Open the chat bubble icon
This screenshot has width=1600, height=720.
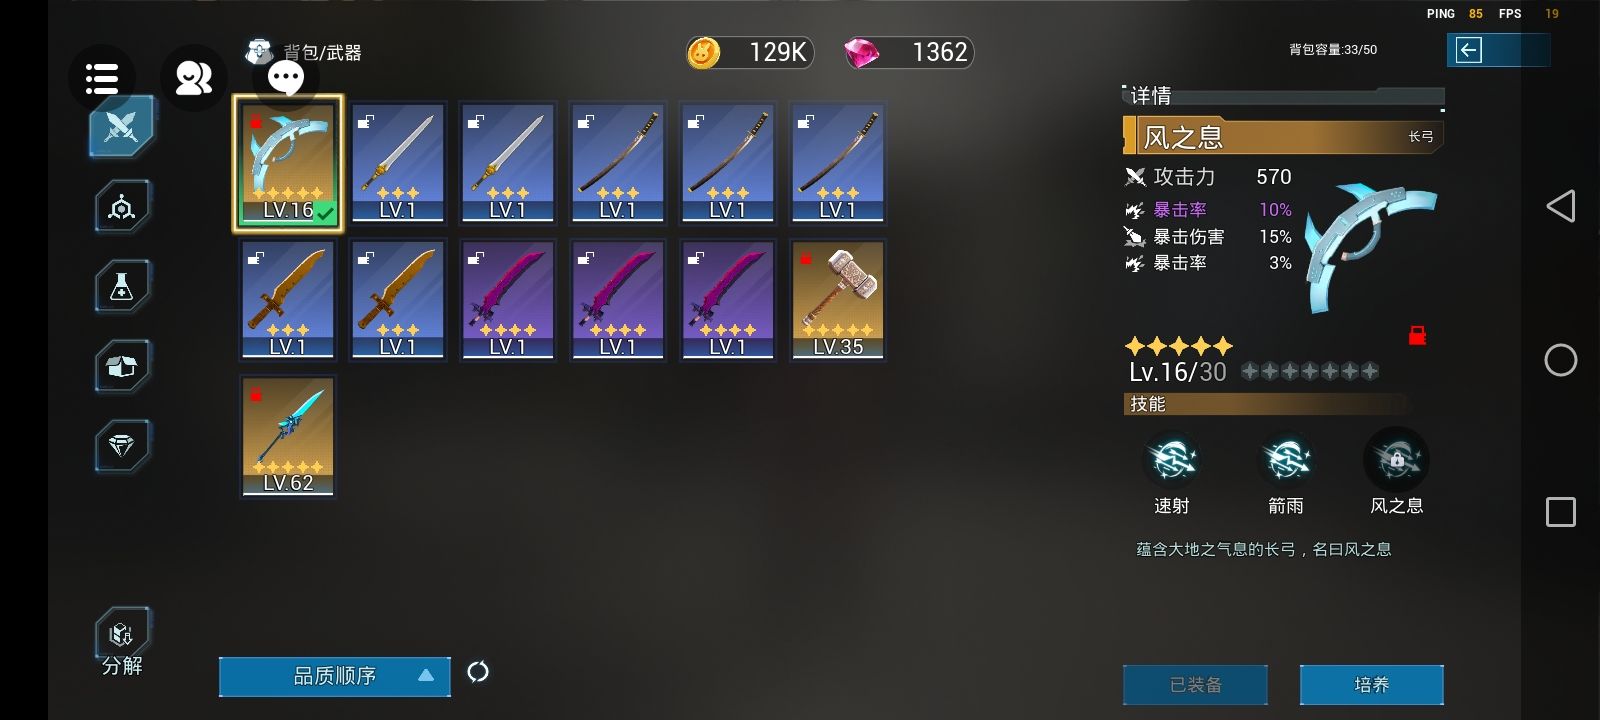click(286, 78)
